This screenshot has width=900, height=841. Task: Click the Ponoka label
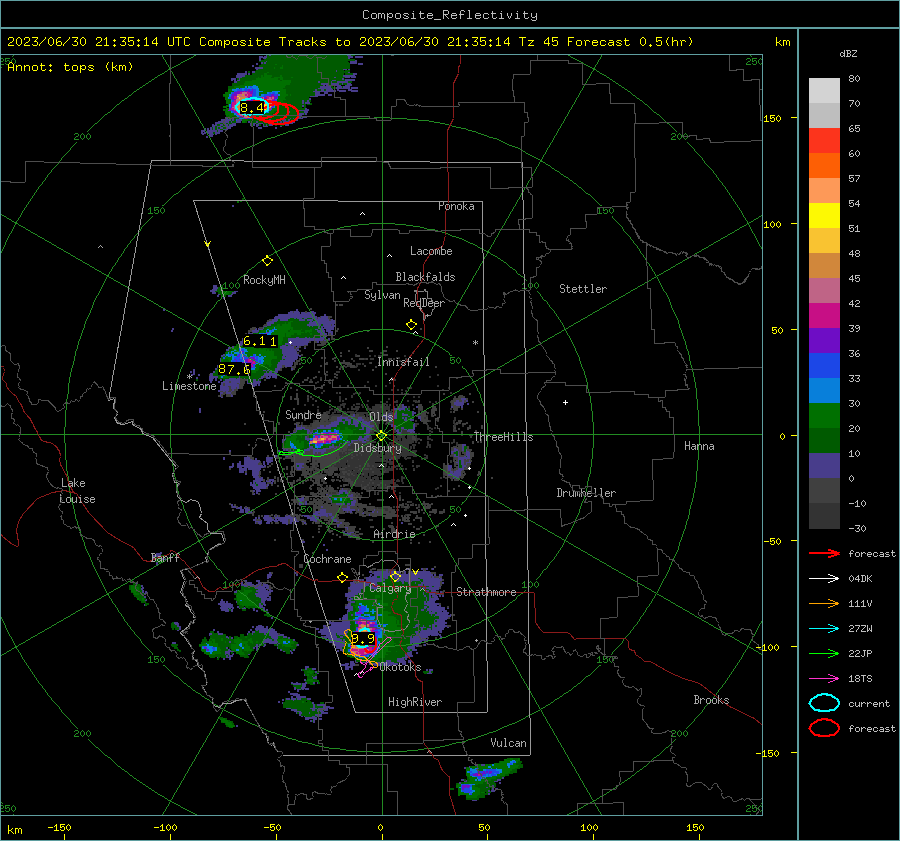(456, 206)
